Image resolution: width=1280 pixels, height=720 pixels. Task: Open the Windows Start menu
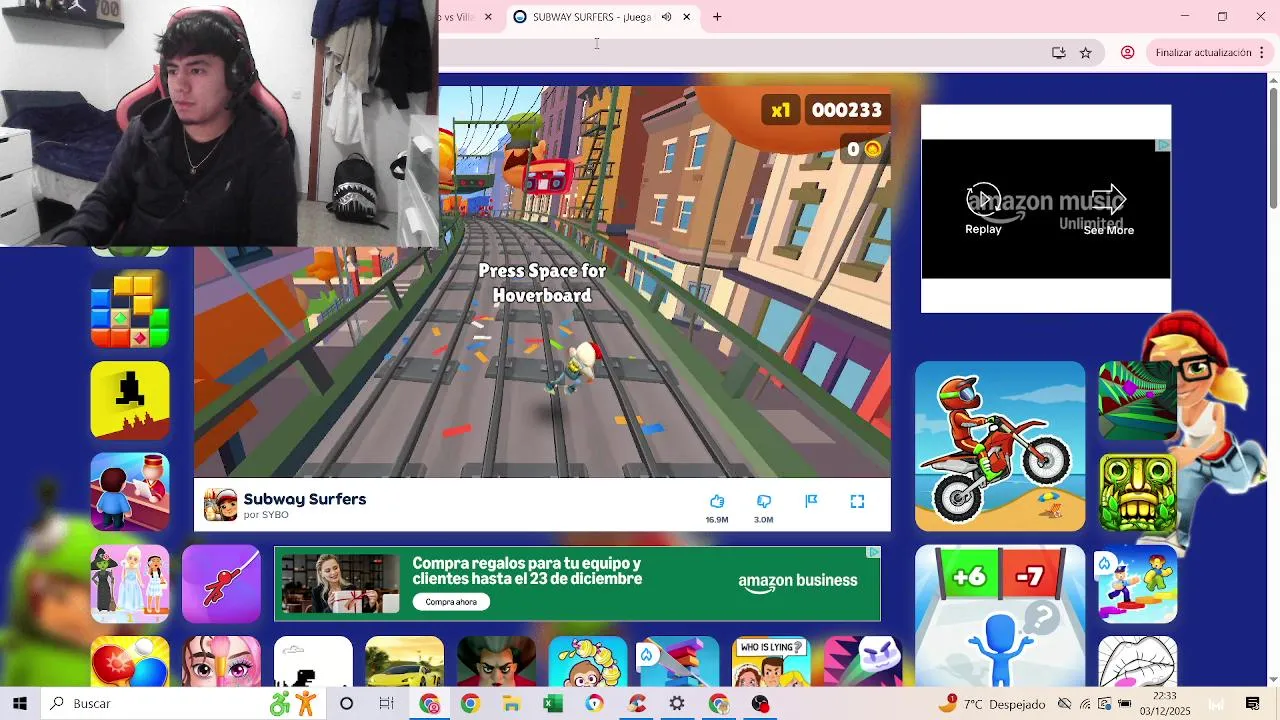point(20,704)
